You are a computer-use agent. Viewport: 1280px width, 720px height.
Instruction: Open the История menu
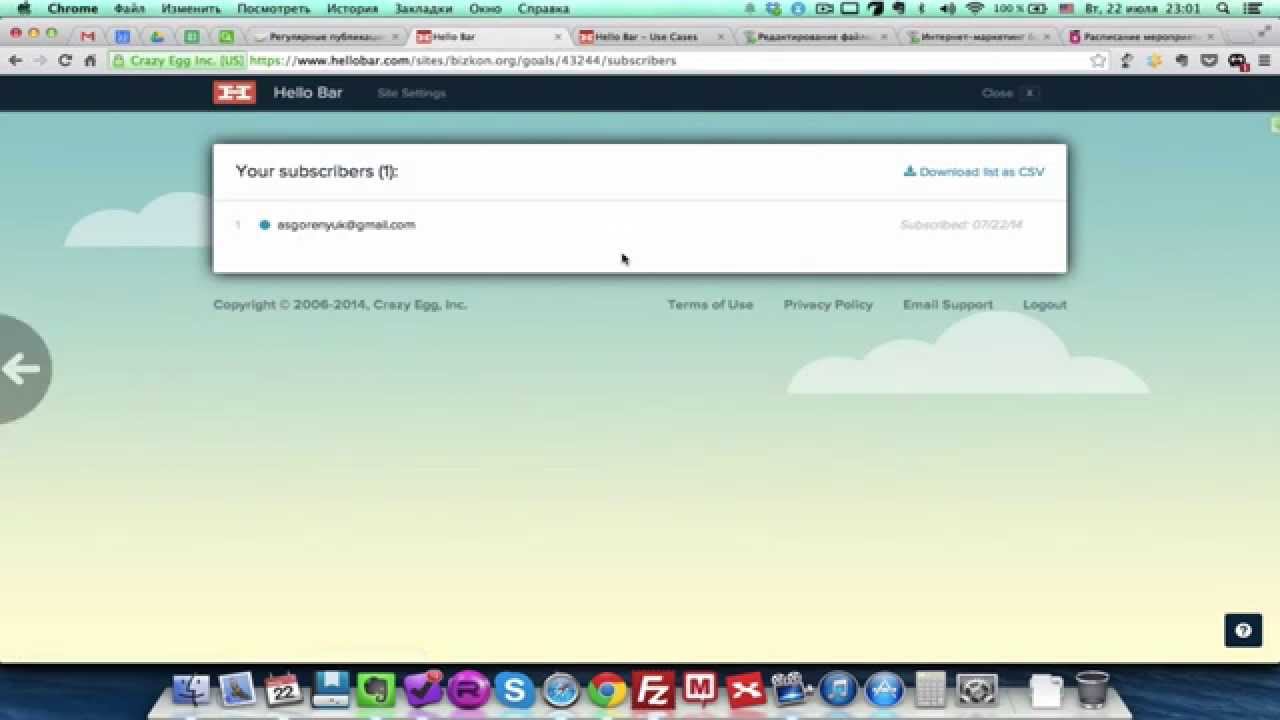tap(352, 8)
